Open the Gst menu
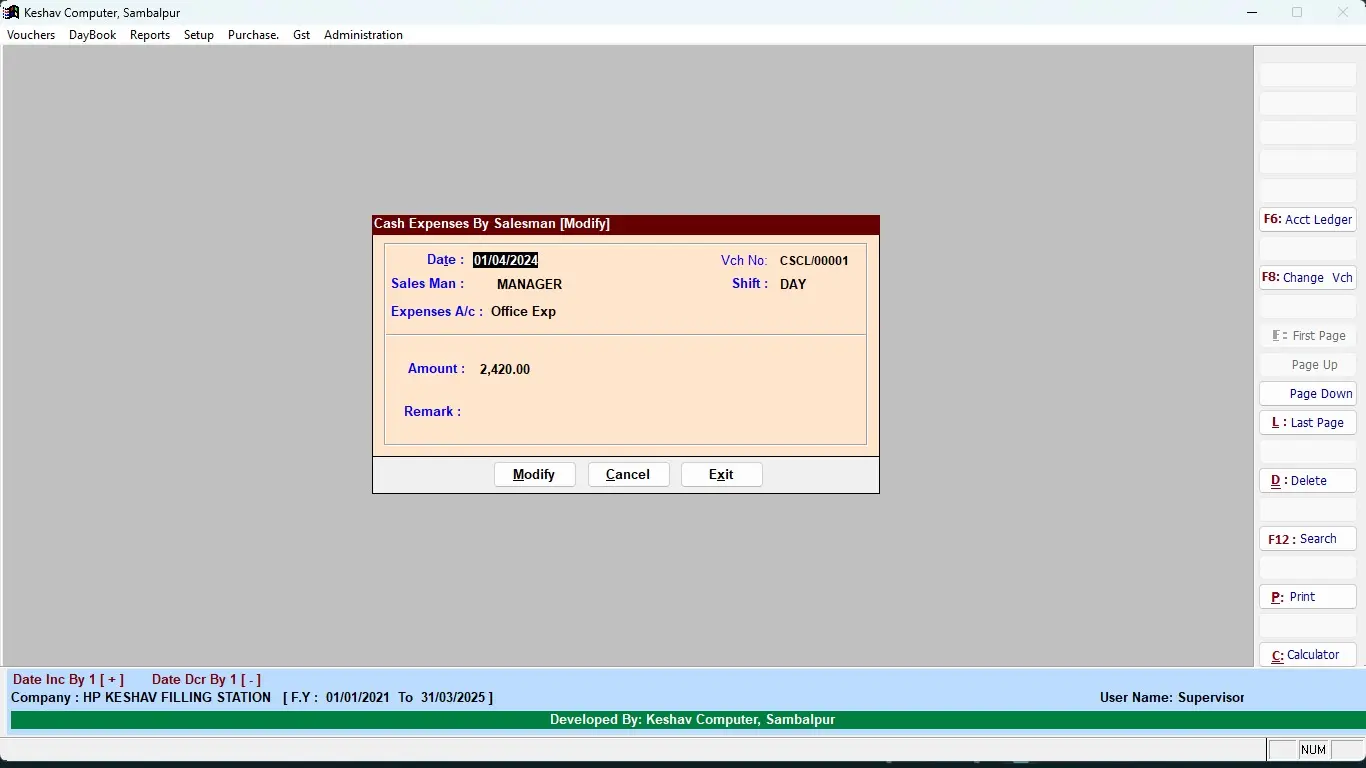 (x=302, y=35)
